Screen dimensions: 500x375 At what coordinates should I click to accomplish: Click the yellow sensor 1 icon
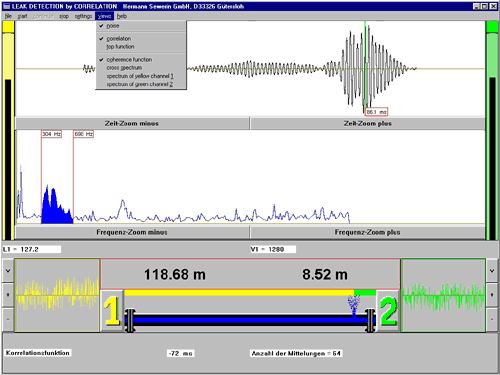[x=112, y=311]
